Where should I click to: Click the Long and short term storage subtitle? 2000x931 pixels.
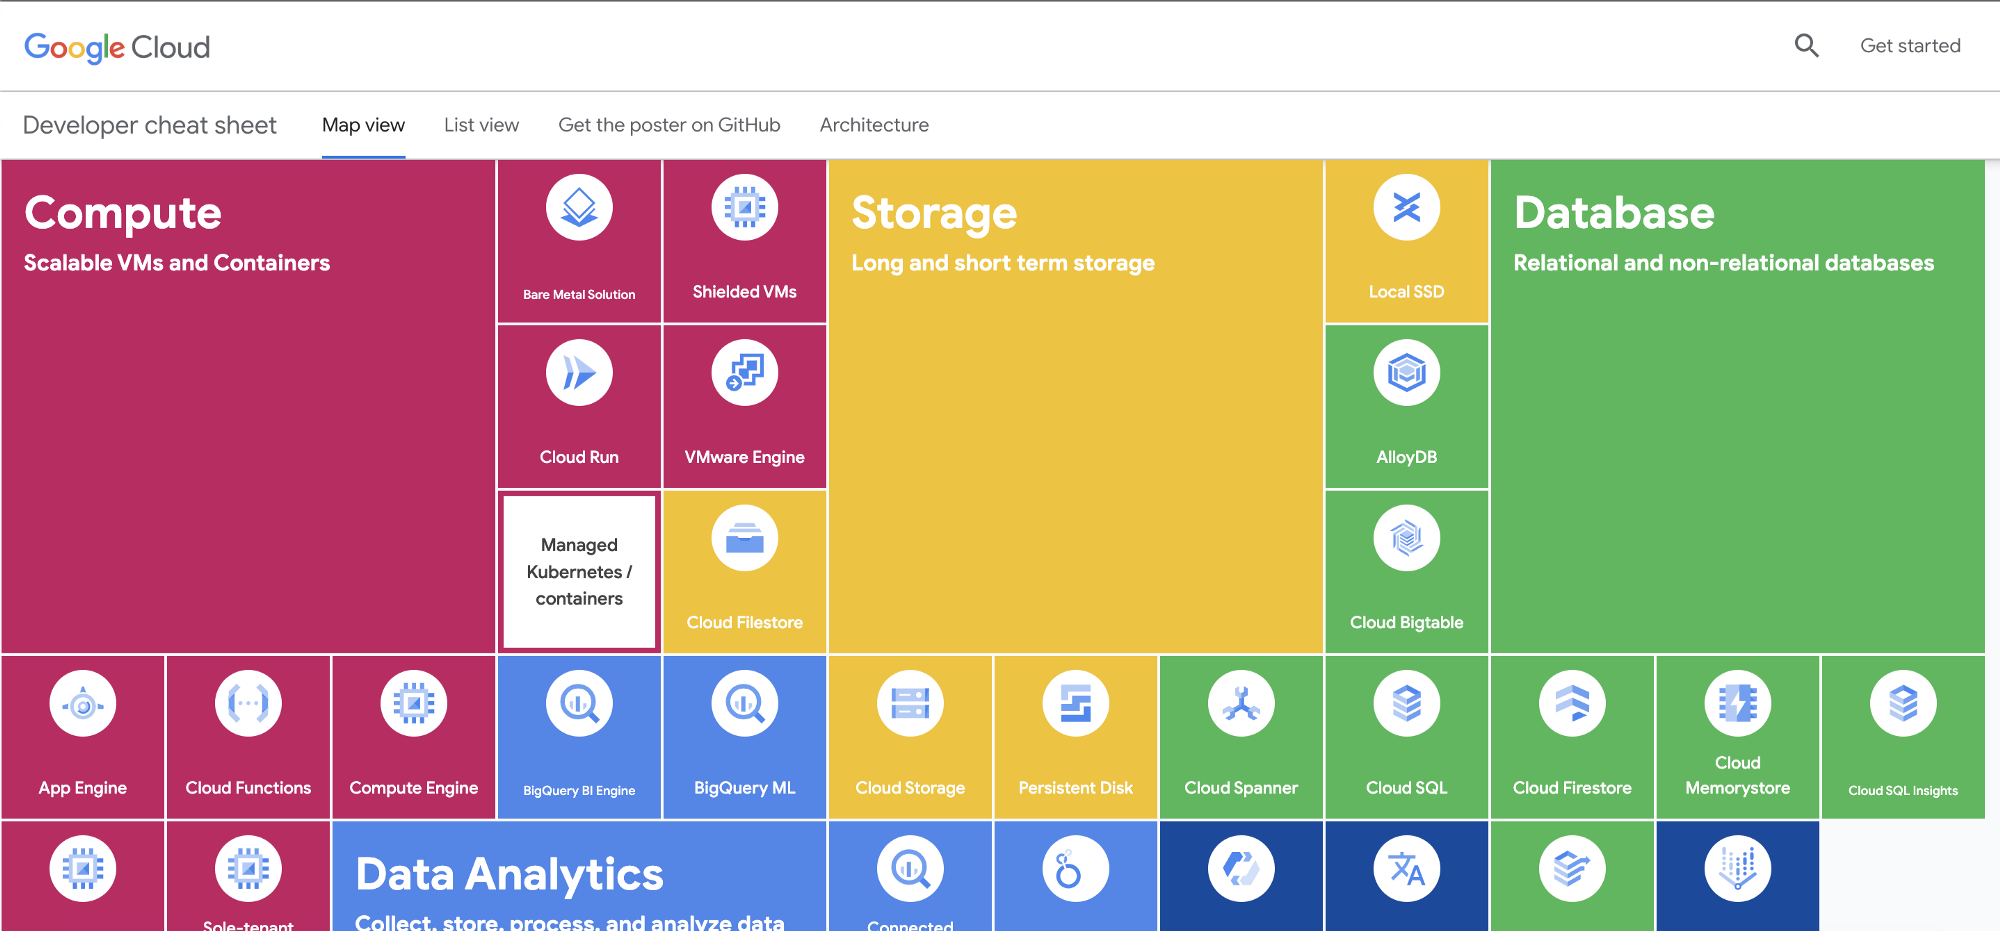point(1003,263)
